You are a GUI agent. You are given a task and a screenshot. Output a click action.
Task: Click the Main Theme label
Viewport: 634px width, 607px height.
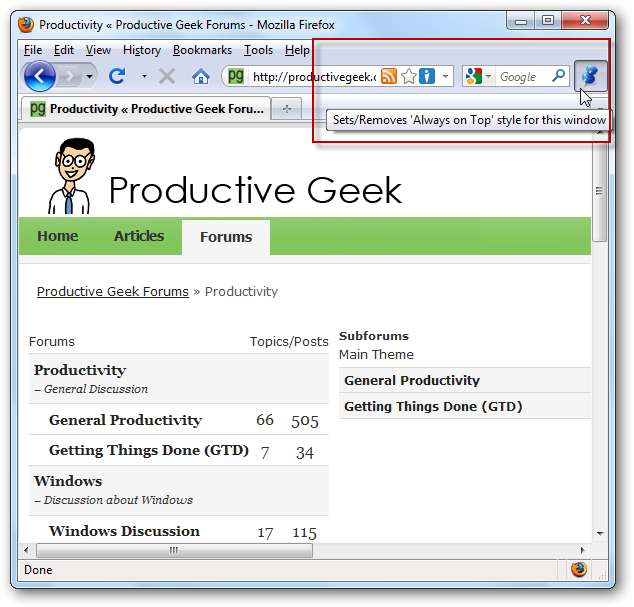pos(376,355)
